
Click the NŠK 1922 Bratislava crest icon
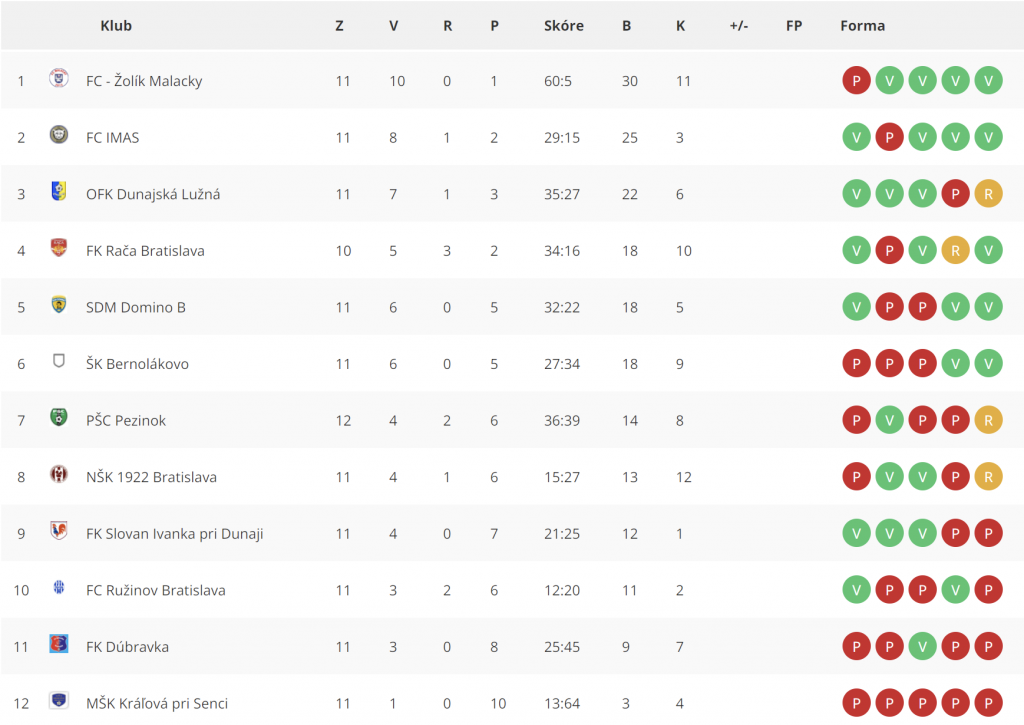(59, 474)
